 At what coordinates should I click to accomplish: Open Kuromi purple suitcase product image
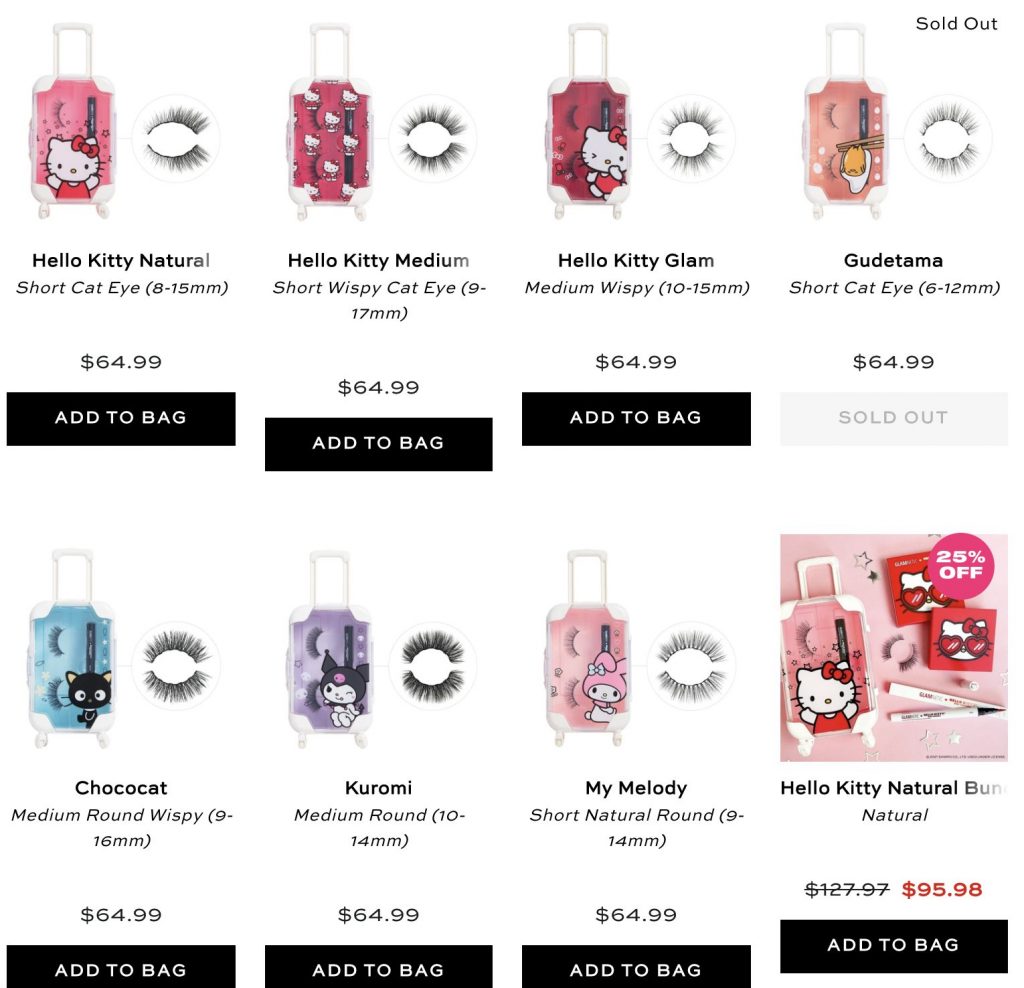[379, 648]
